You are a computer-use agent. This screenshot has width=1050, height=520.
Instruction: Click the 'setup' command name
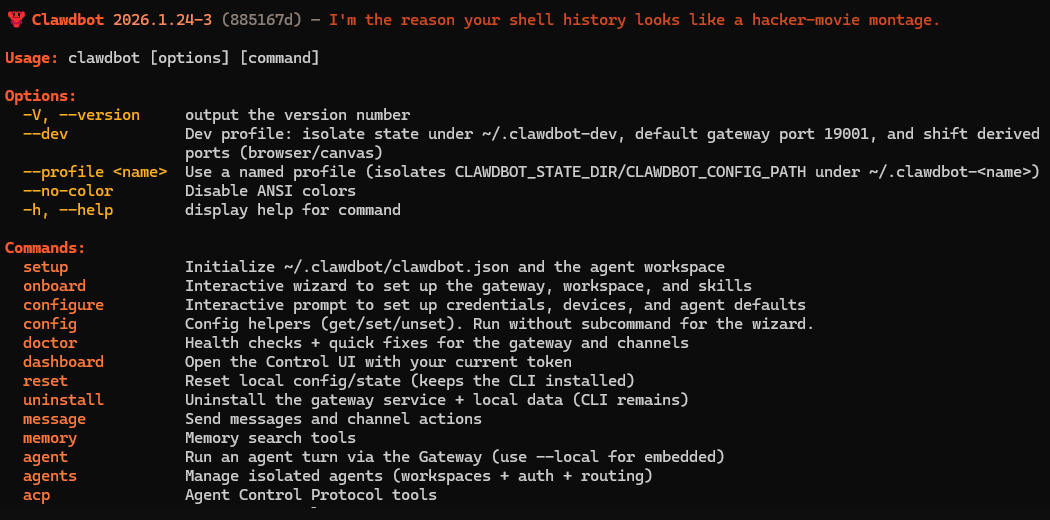pos(46,268)
